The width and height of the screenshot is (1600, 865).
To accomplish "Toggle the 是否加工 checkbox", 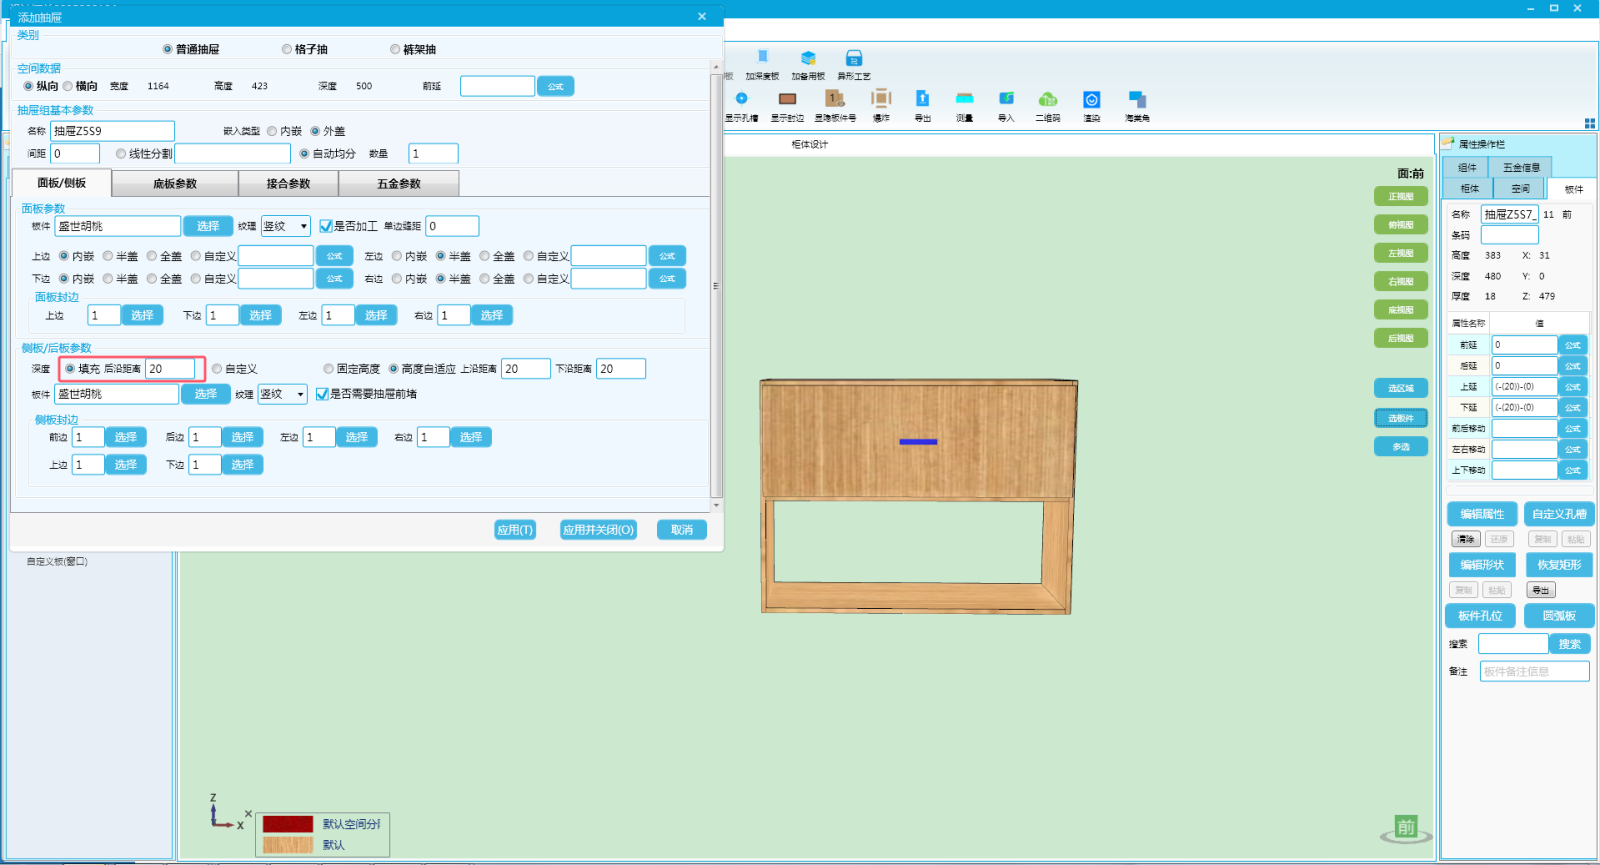I will tap(325, 226).
